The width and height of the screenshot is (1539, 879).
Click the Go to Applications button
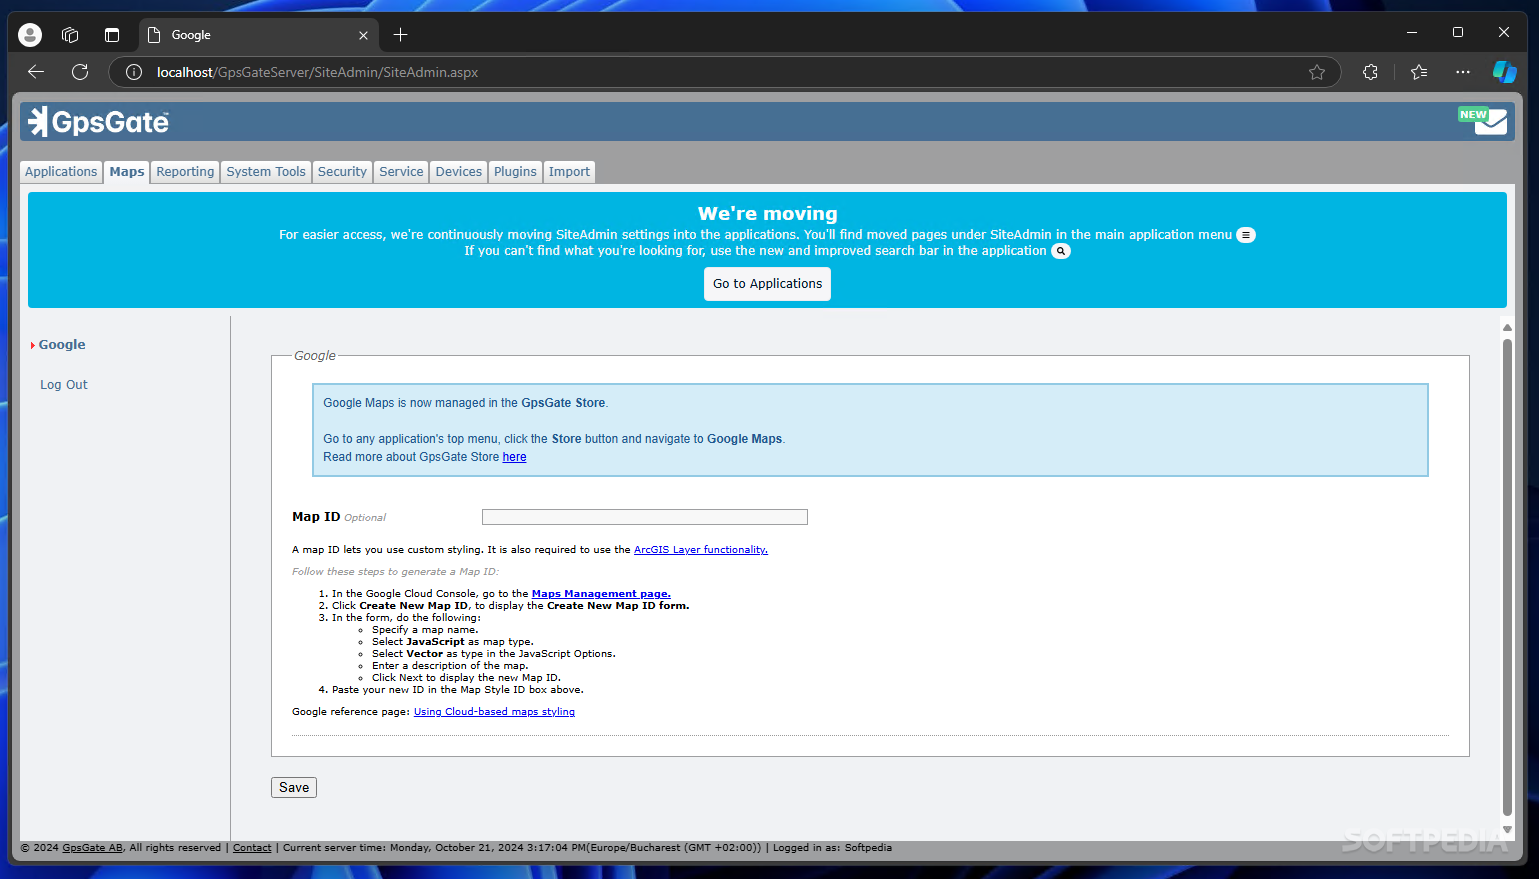(767, 284)
